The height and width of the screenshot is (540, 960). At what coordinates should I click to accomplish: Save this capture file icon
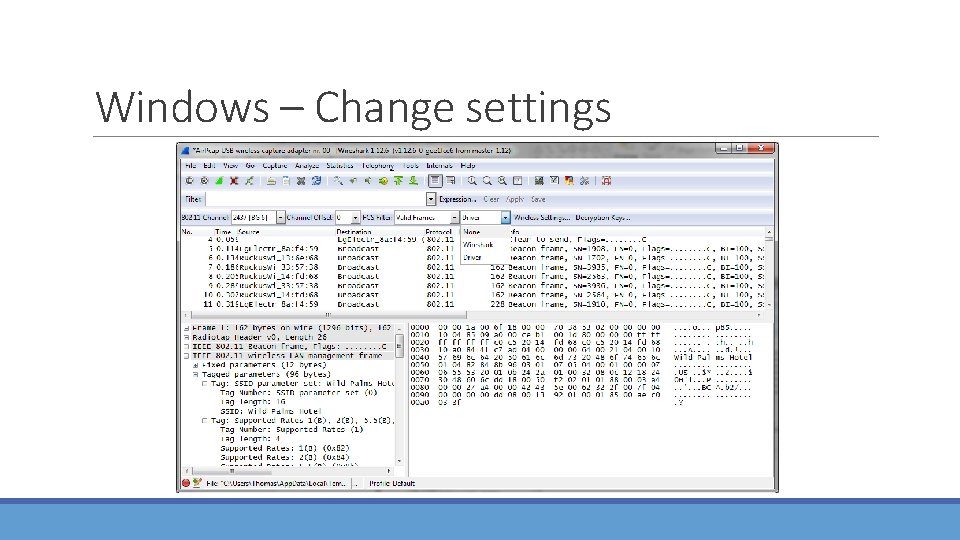pos(286,181)
